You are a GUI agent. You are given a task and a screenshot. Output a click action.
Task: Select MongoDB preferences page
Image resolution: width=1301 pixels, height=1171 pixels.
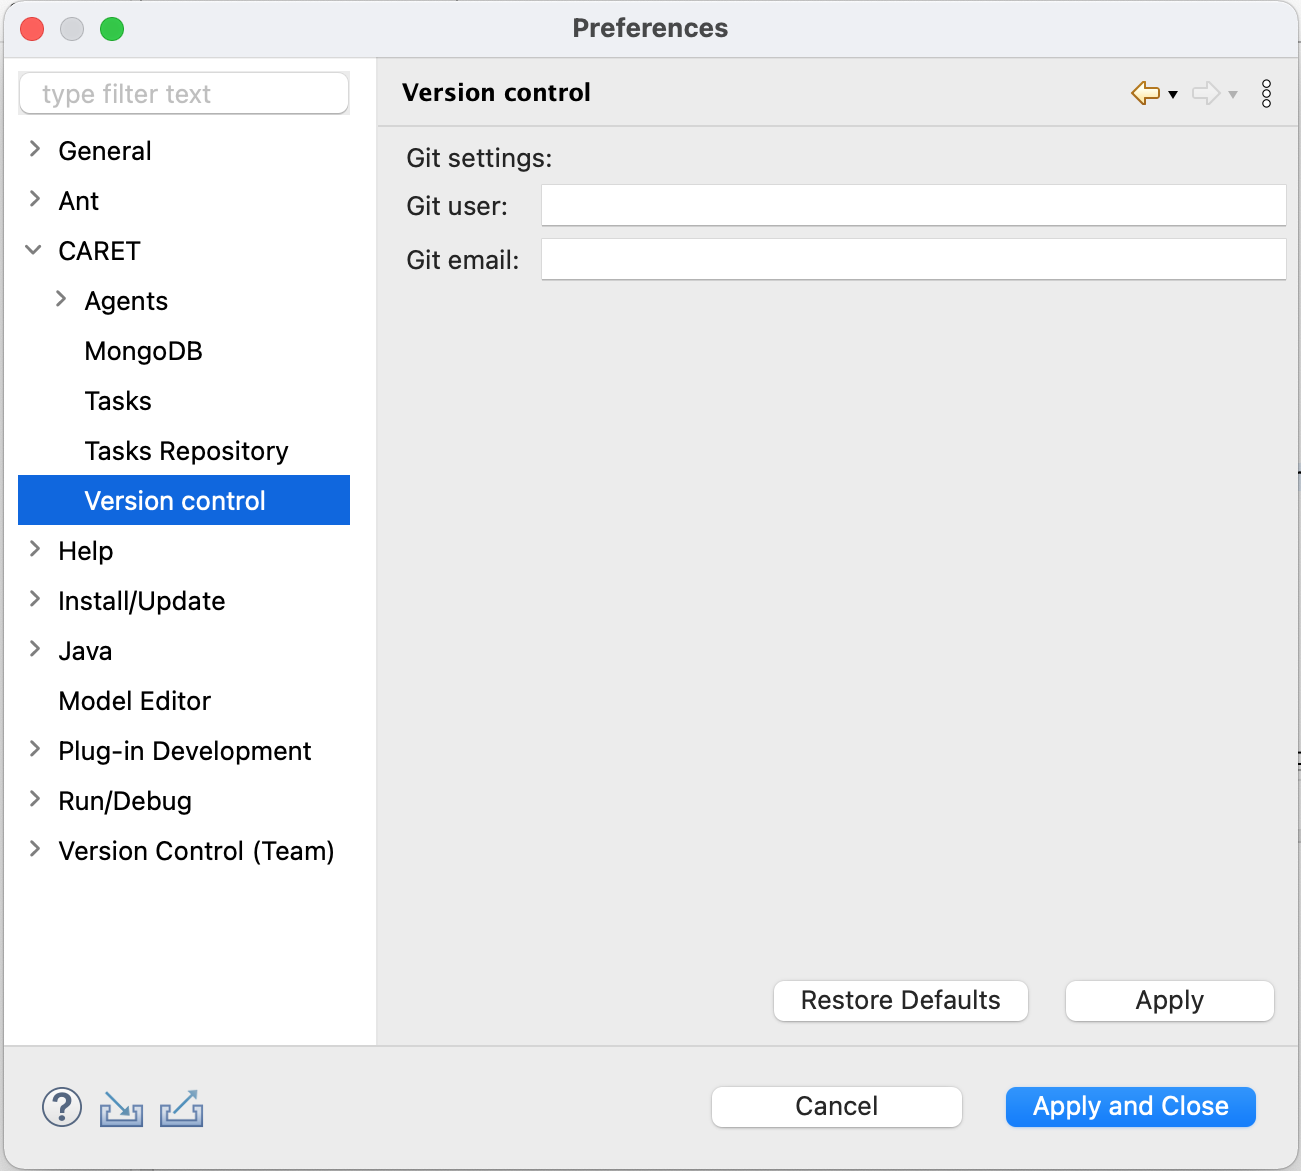coord(143,351)
